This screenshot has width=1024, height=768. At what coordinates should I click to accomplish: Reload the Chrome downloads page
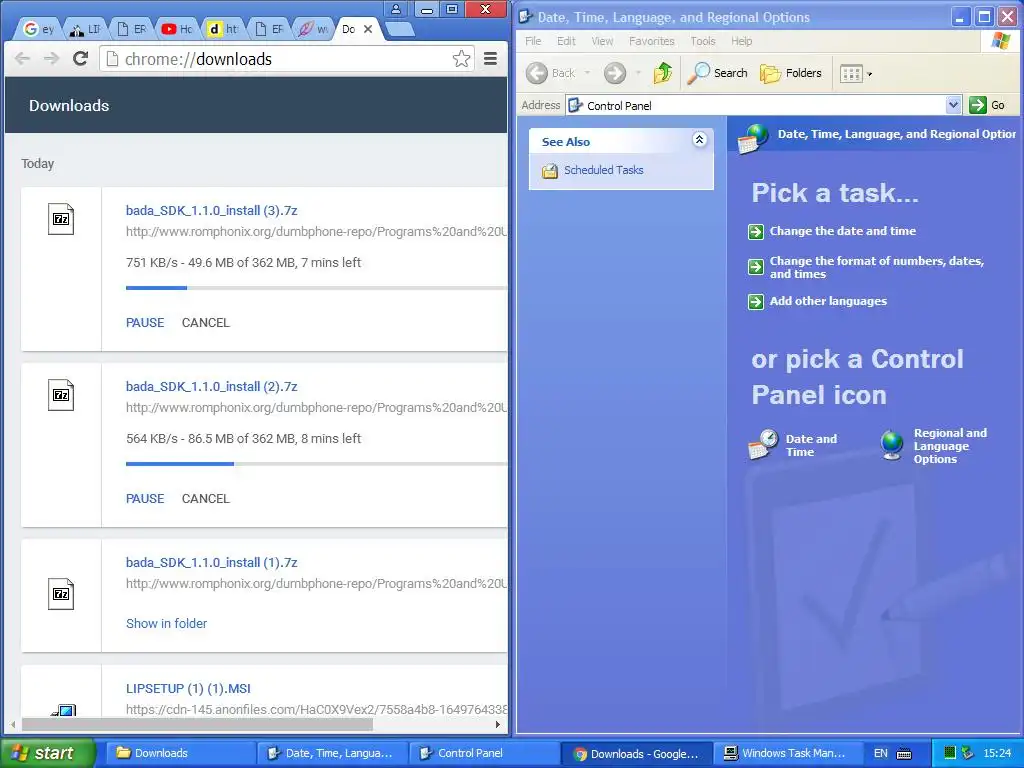80,59
